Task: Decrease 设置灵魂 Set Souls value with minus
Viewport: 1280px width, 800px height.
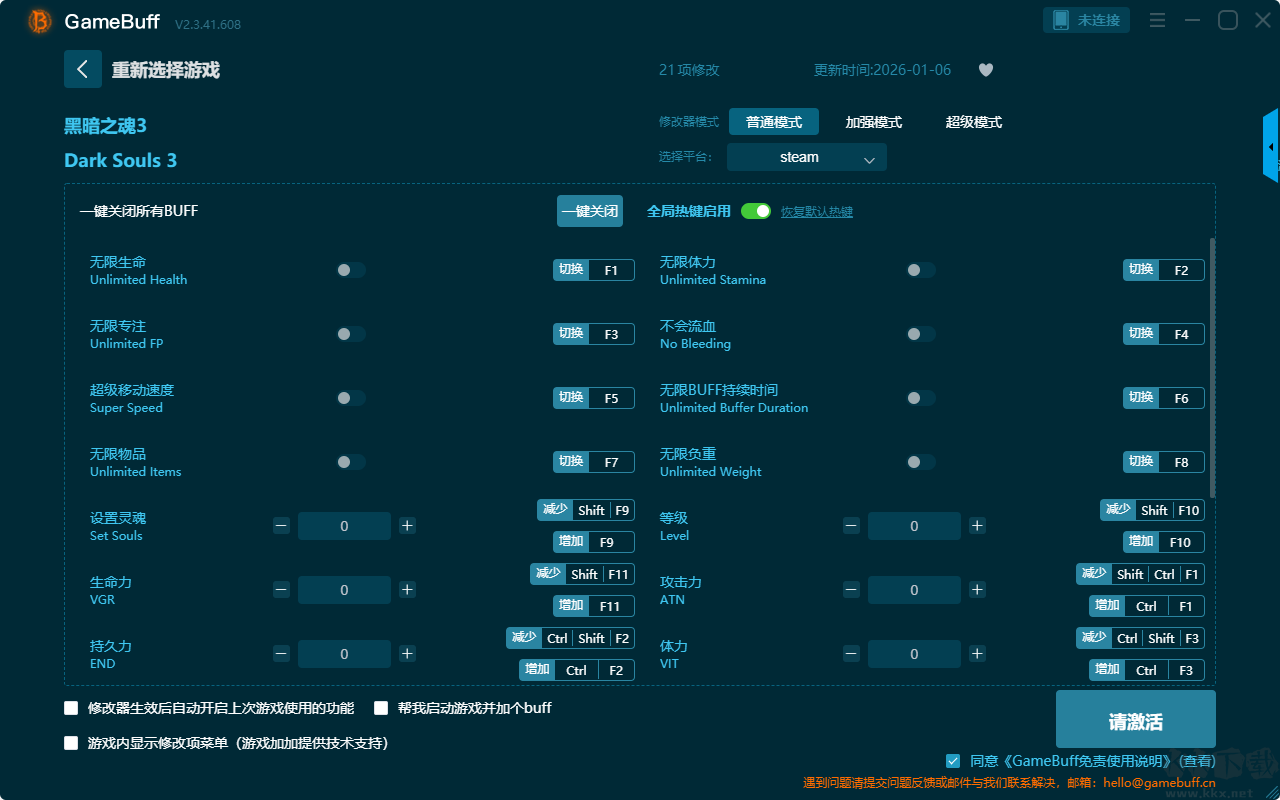Action: click(x=281, y=526)
